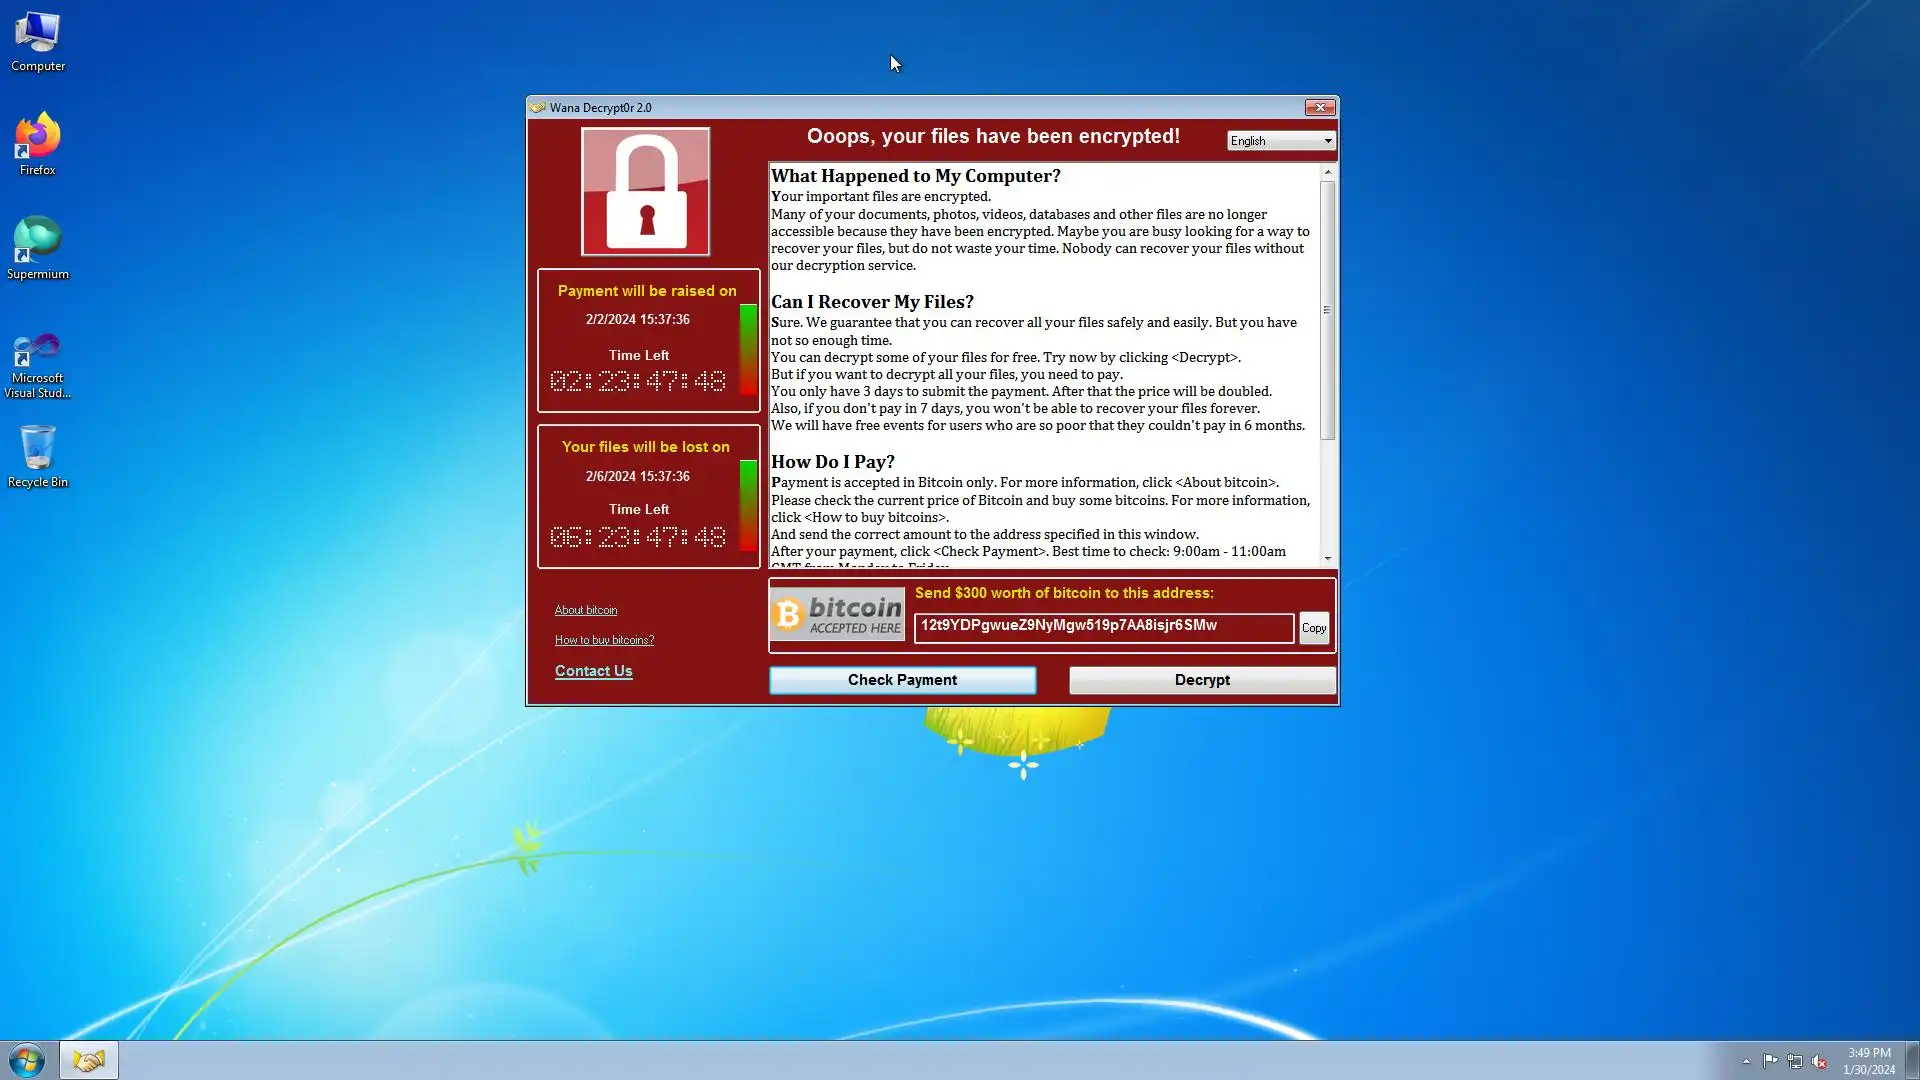Open the Action Center flag icon
The width and height of the screenshot is (1920, 1080).
(1770, 1062)
